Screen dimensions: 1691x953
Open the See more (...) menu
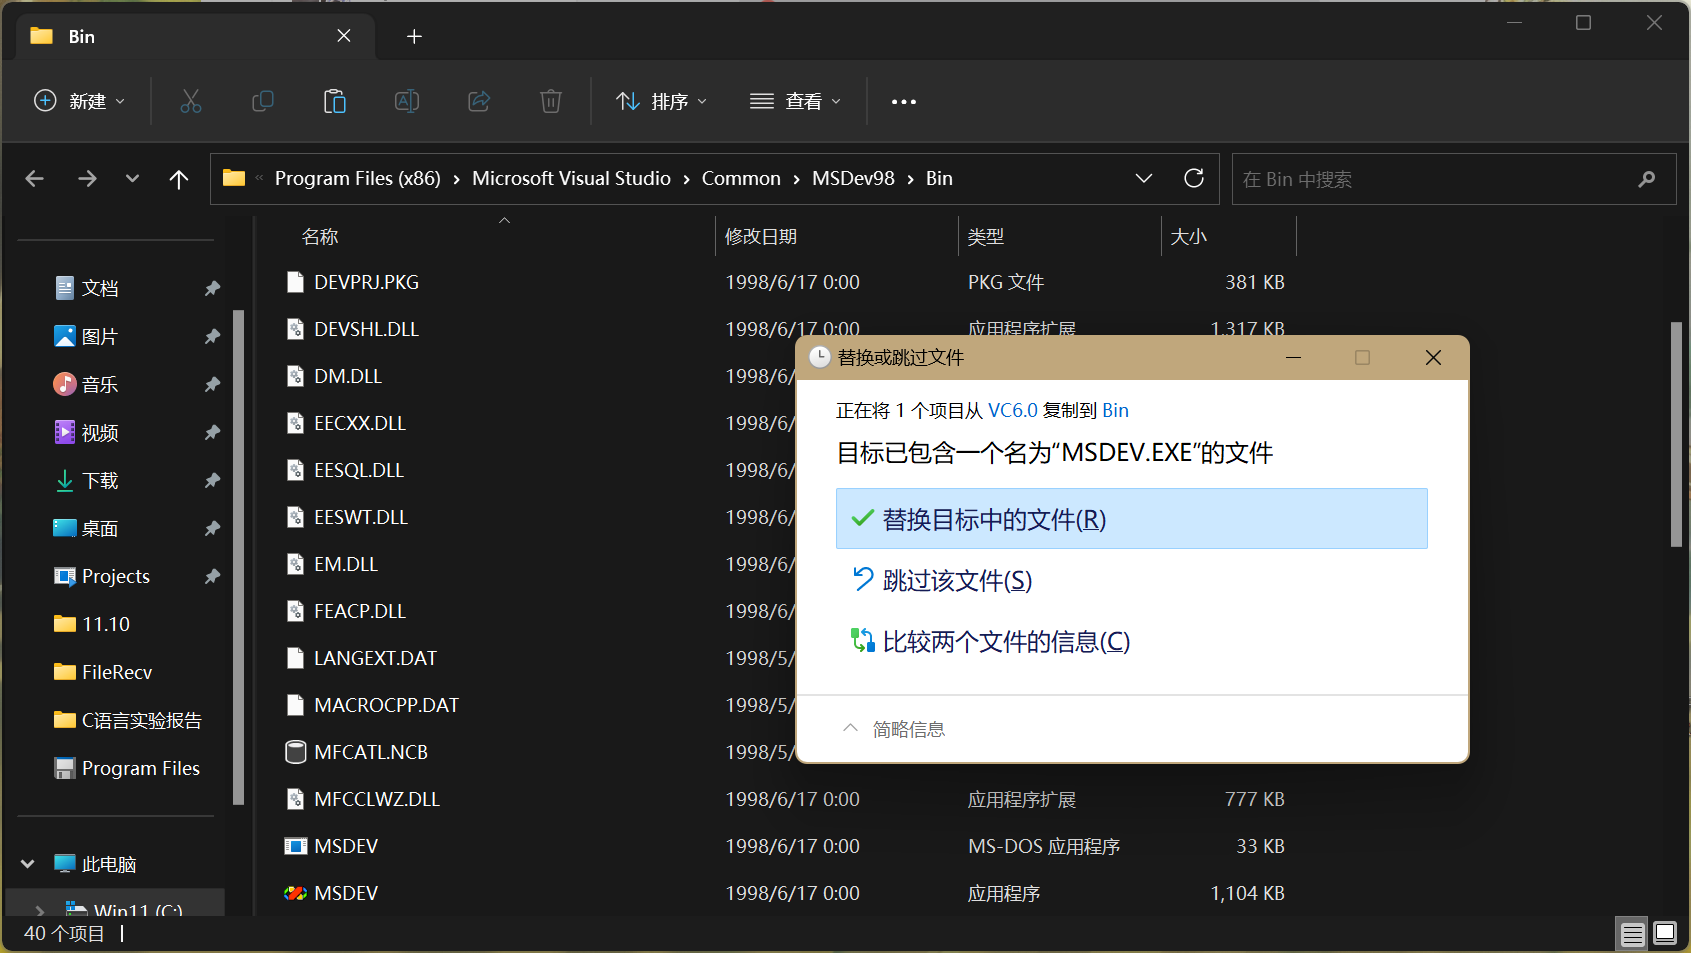(903, 101)
